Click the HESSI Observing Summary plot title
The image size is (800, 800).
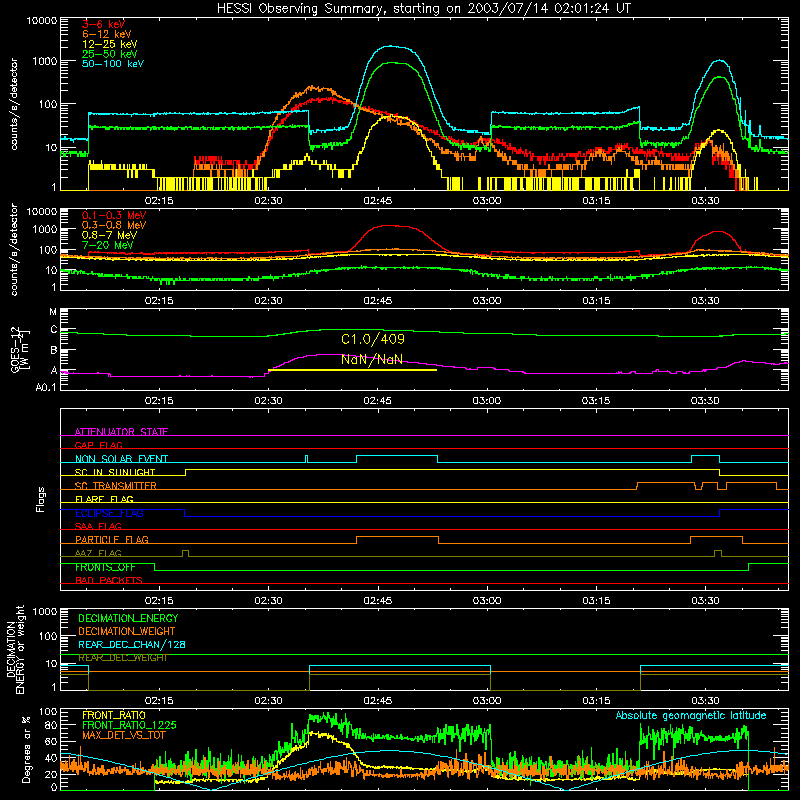(x=423, y=9)
